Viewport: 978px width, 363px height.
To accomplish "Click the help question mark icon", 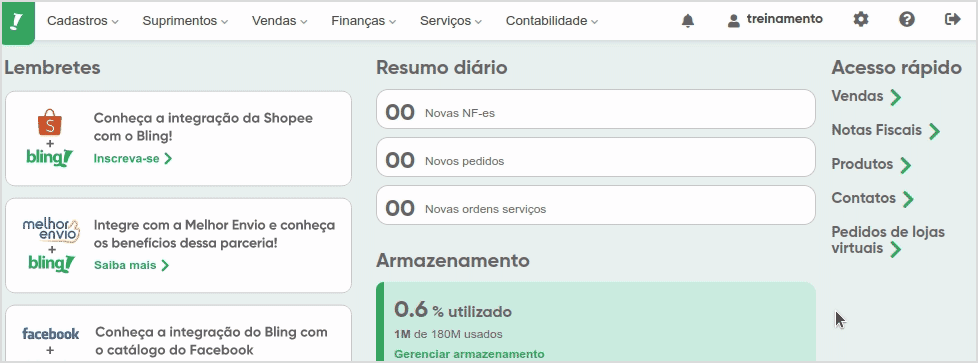I will click(907, 19).
